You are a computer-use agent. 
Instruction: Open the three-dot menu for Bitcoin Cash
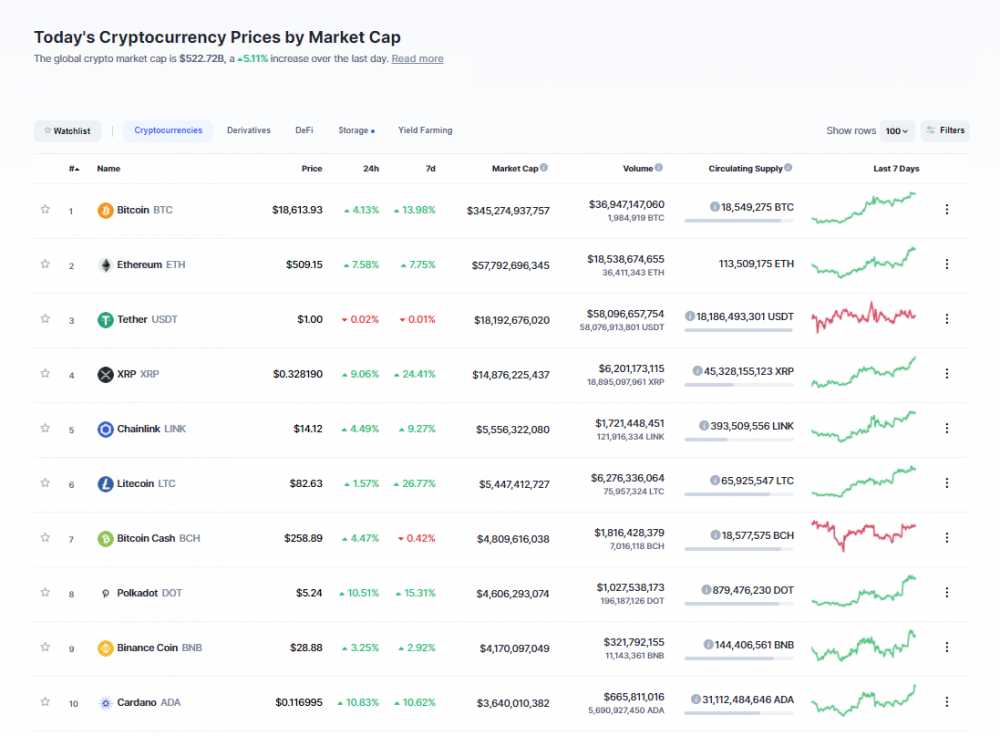pos(946,538)
